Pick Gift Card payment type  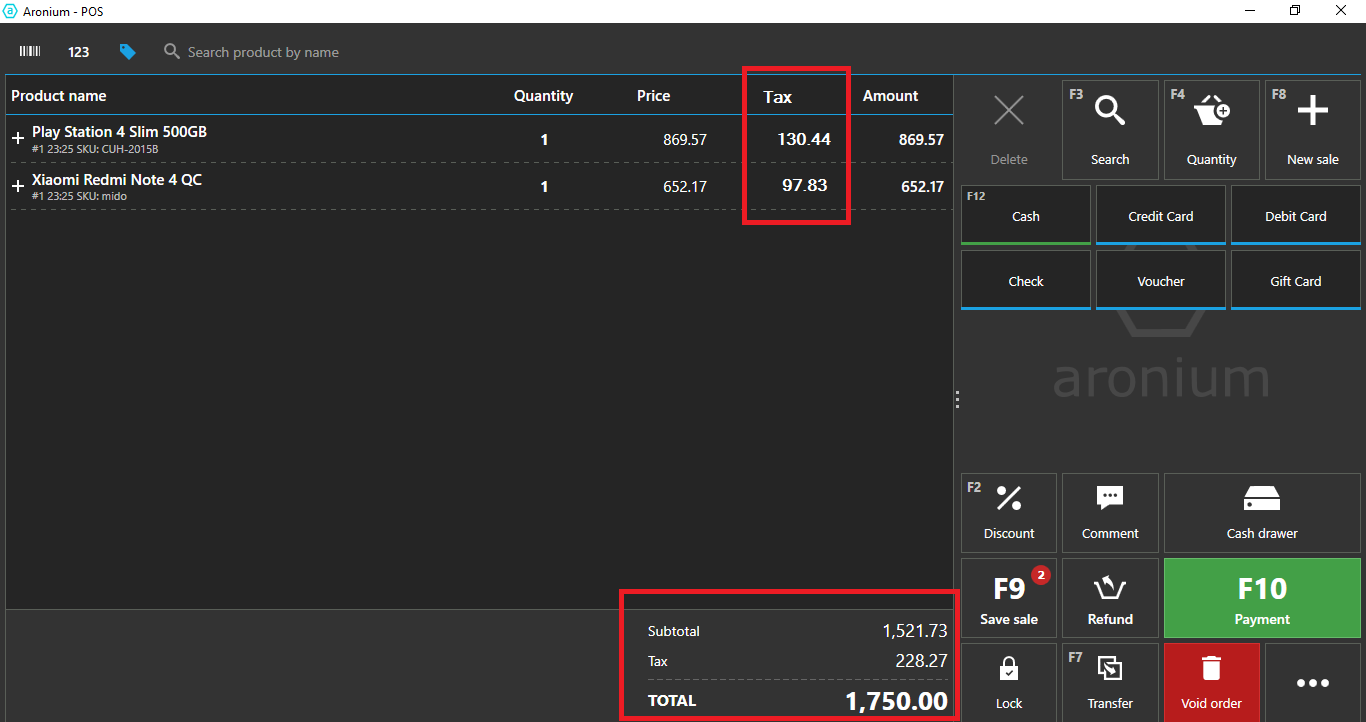click(1295, 281)
